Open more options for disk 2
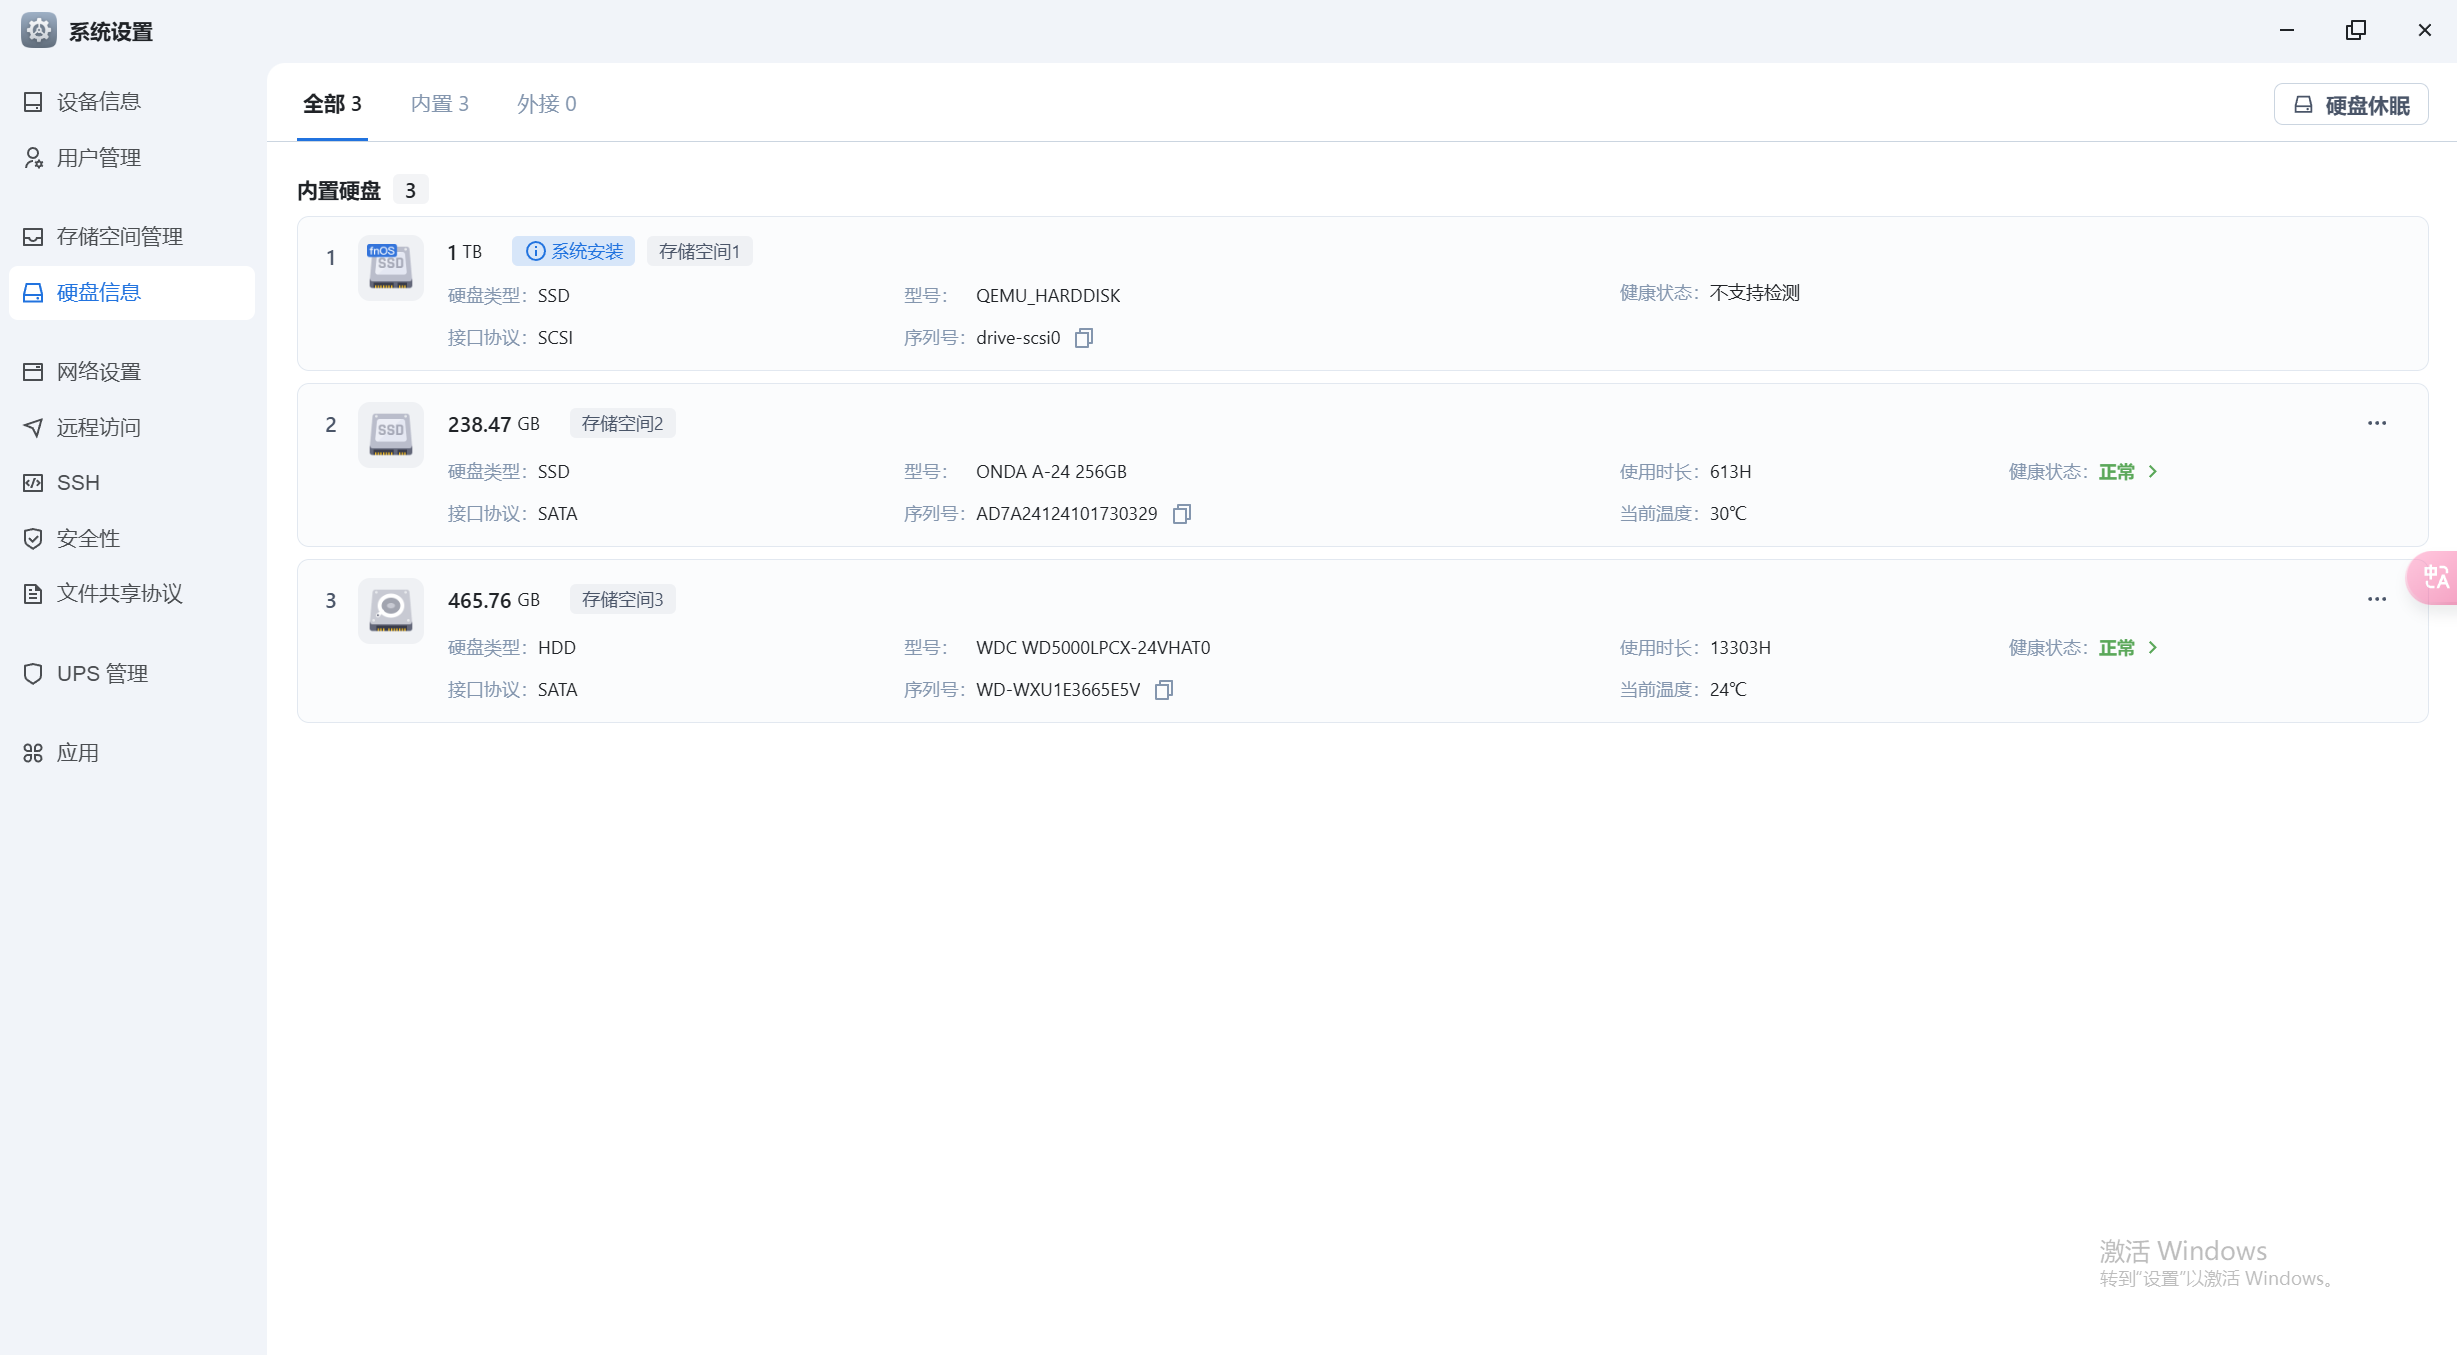This screenshot has width=2457, height=1355. 2376,423
